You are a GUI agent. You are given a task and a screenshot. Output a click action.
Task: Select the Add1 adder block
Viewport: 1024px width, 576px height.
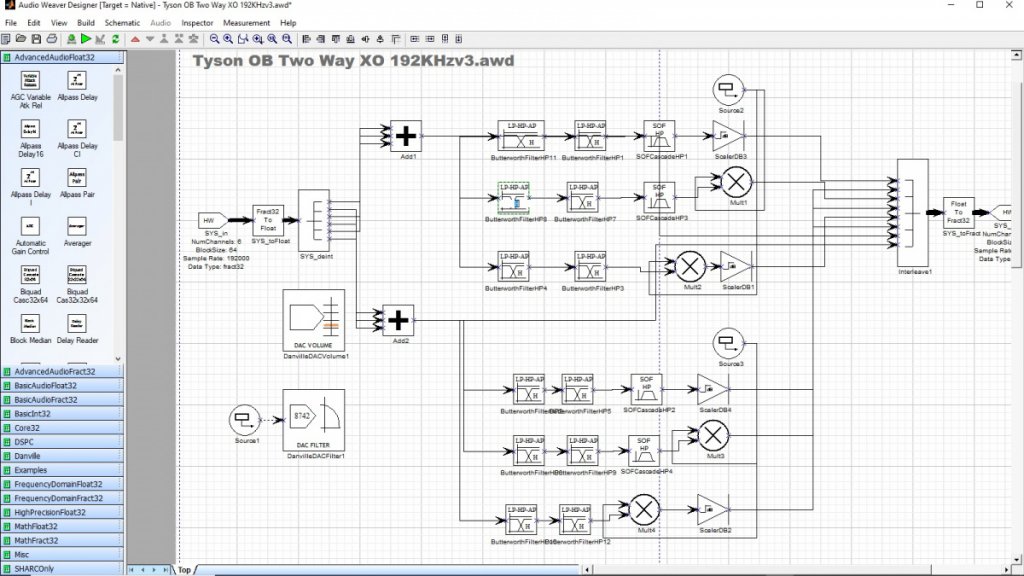tap(406, 136)
